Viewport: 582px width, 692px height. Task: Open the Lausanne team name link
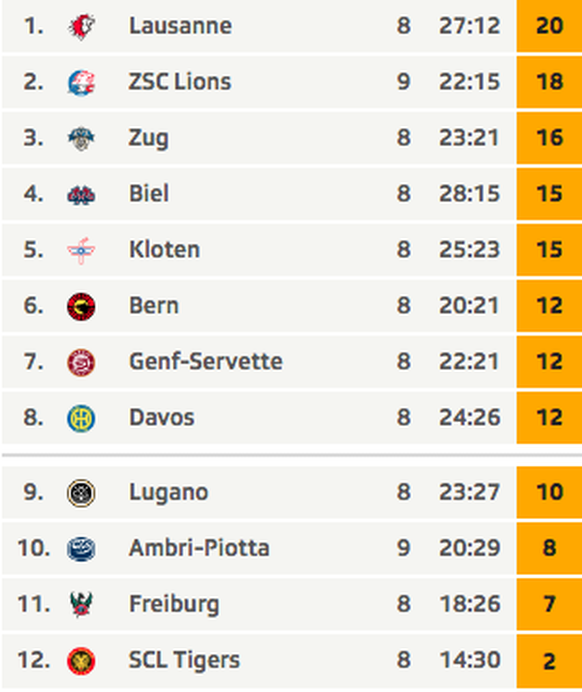(x=180, y=26)
